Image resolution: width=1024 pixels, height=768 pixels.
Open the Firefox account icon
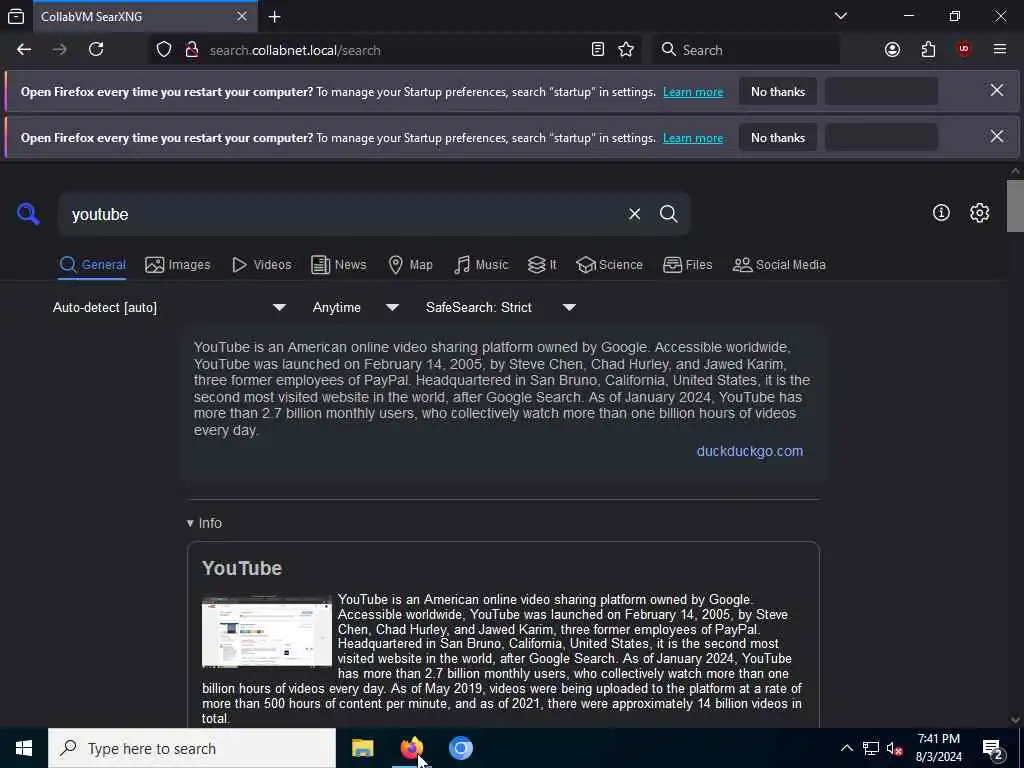[892, 50]
